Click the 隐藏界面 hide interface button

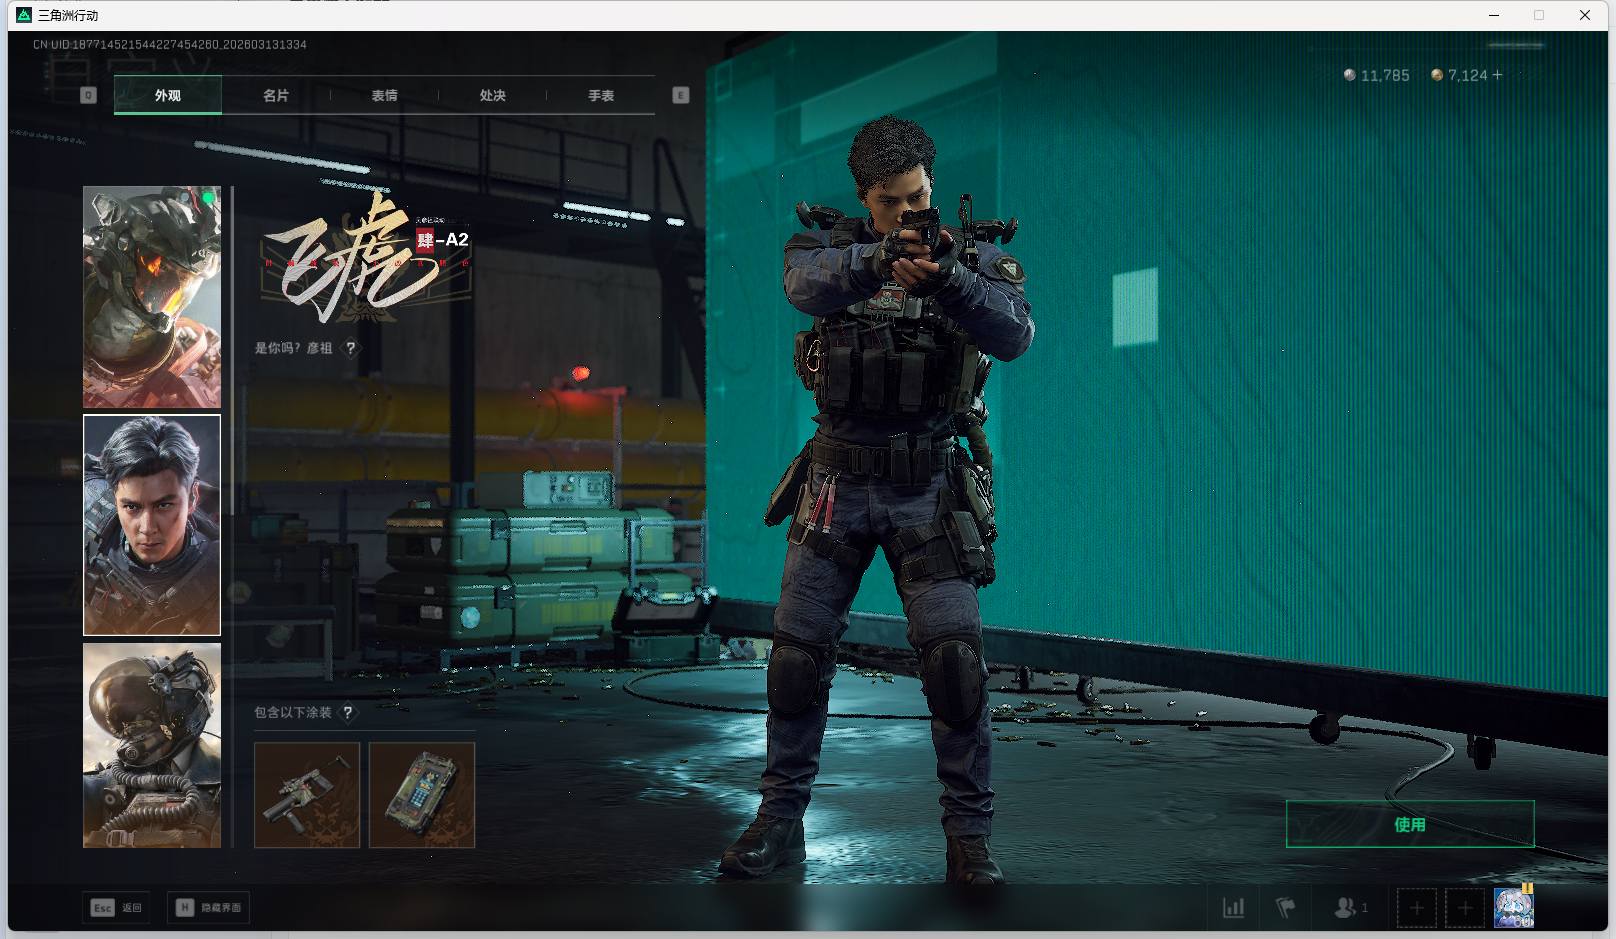[x=209, y=908]
